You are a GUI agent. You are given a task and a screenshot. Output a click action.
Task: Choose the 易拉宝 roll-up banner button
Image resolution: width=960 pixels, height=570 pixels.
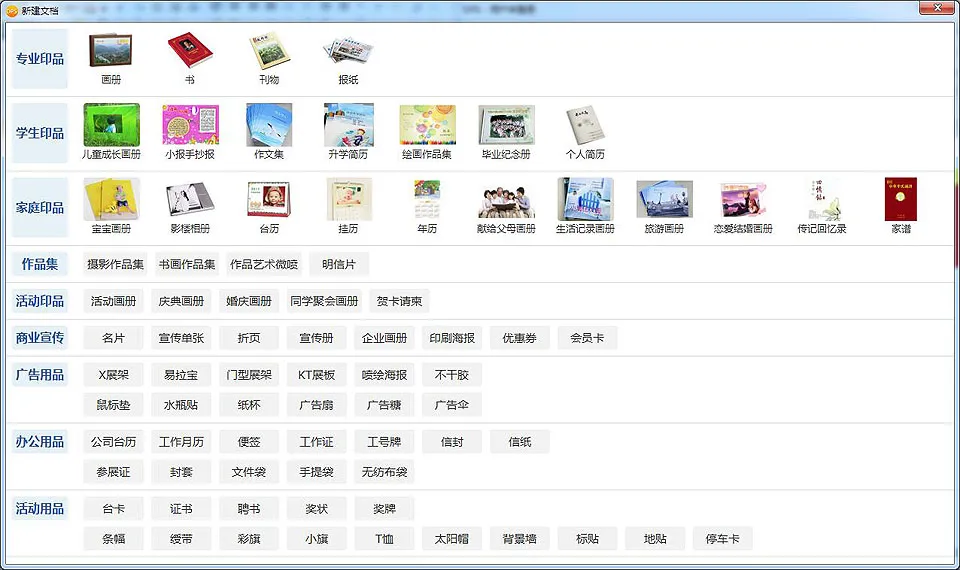(181, 375)
